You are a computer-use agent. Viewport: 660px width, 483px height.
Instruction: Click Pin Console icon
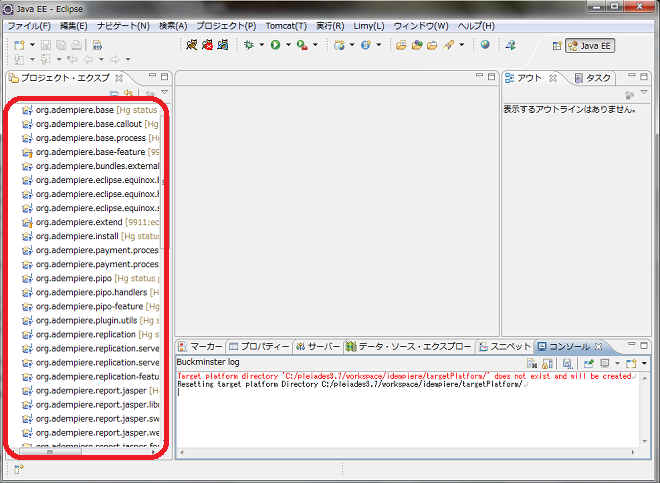pos(588,363)
